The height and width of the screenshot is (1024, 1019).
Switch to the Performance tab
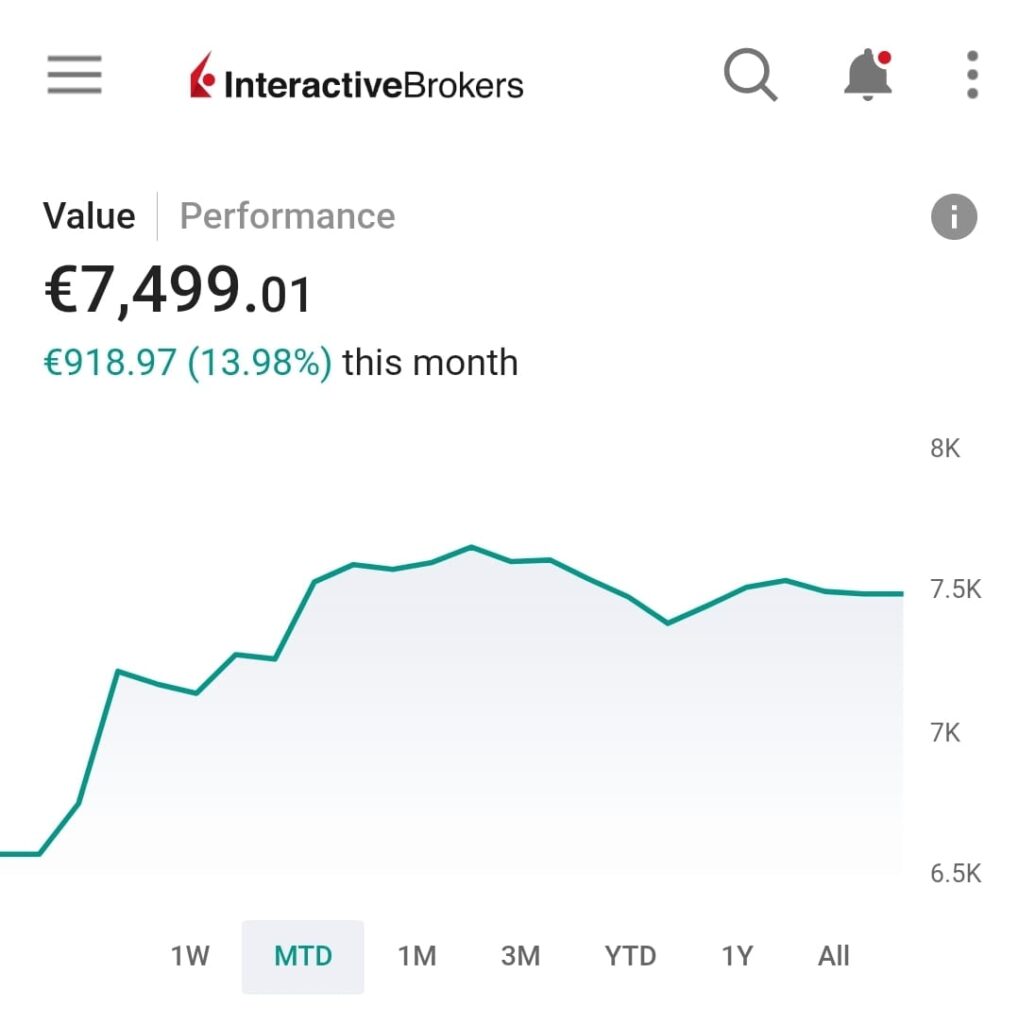(287, 216)
